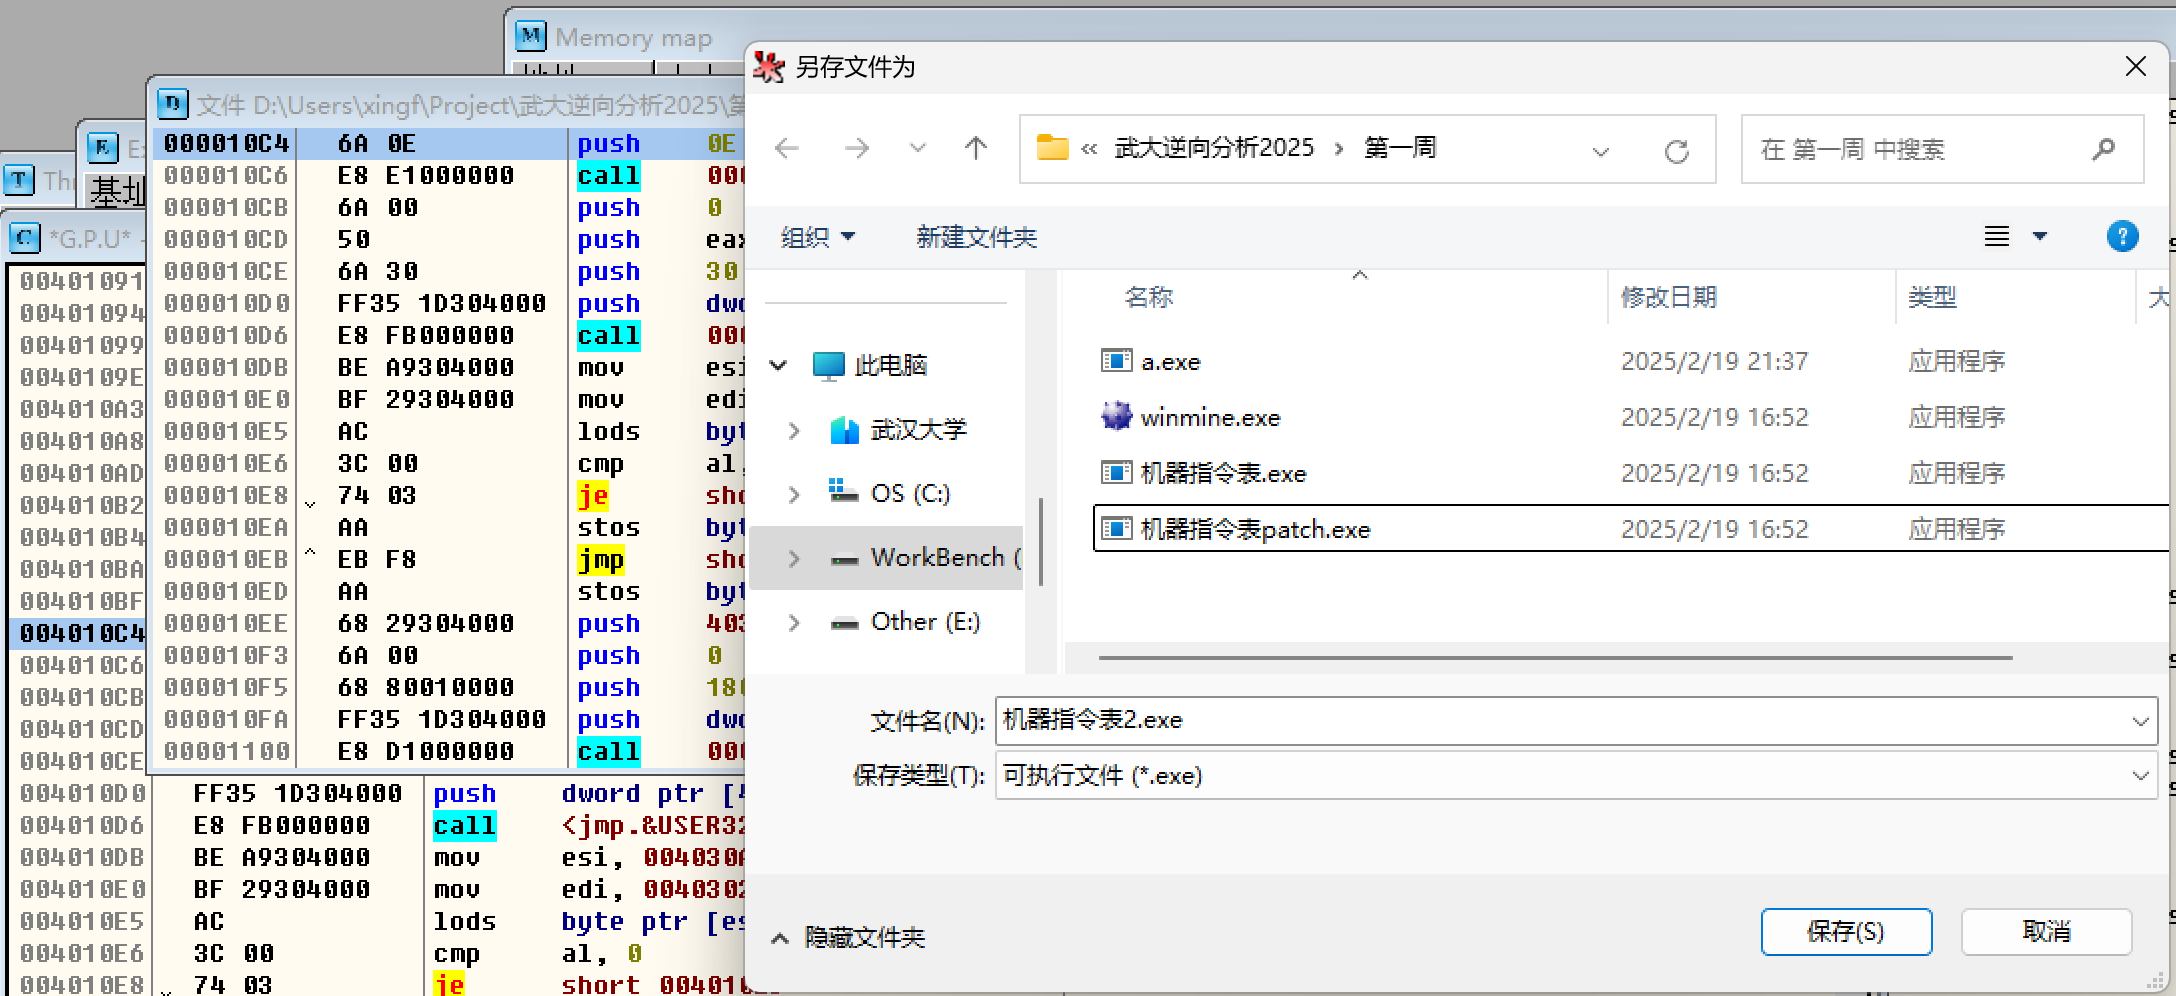Image resolution: width=2176 pixels, height=996 pixels.
Task: Click 新建文件夹 to create folder
Action: coord(976,237)
